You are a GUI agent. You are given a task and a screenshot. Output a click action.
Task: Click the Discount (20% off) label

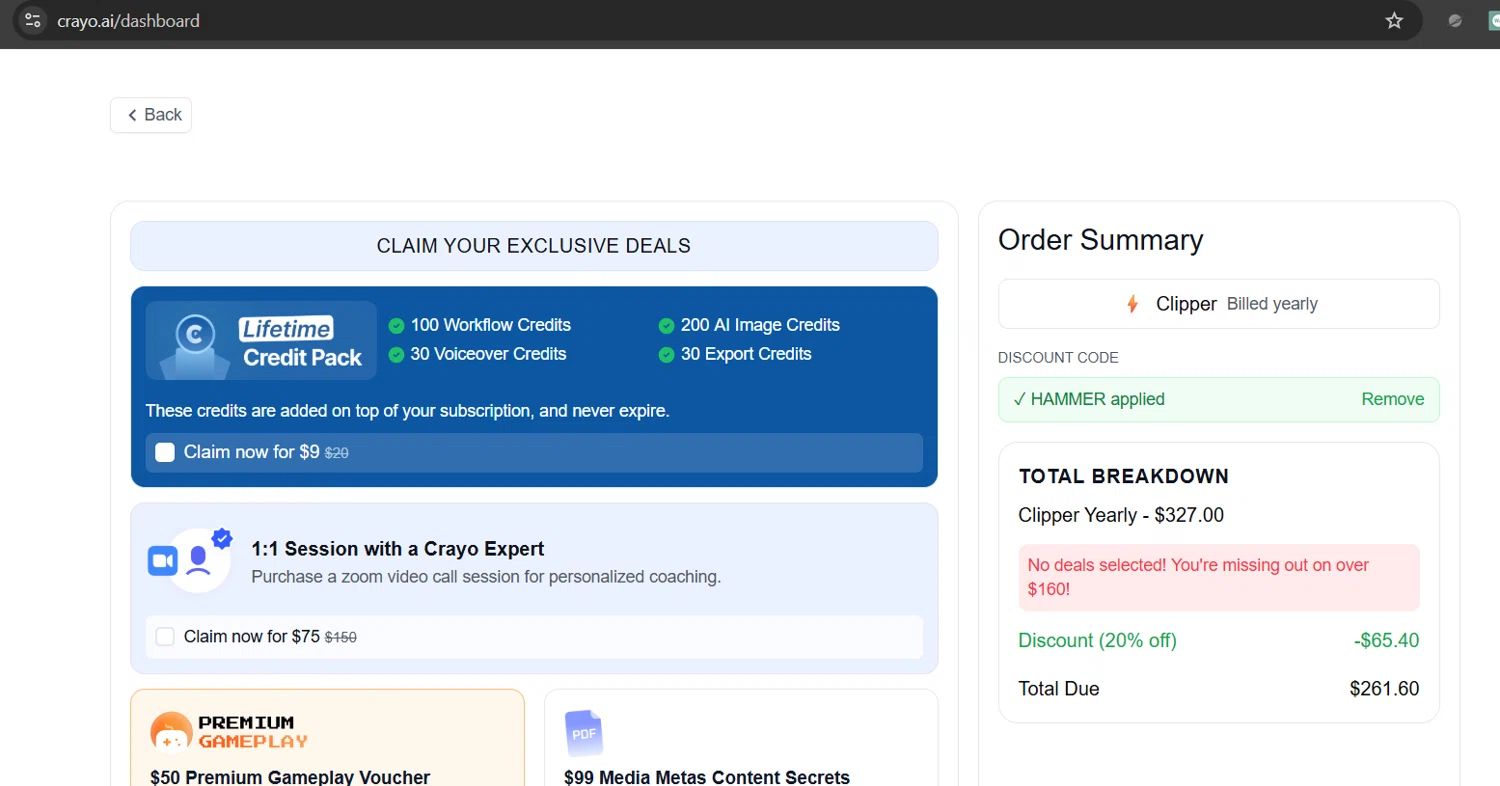[x=1097, y=641]
